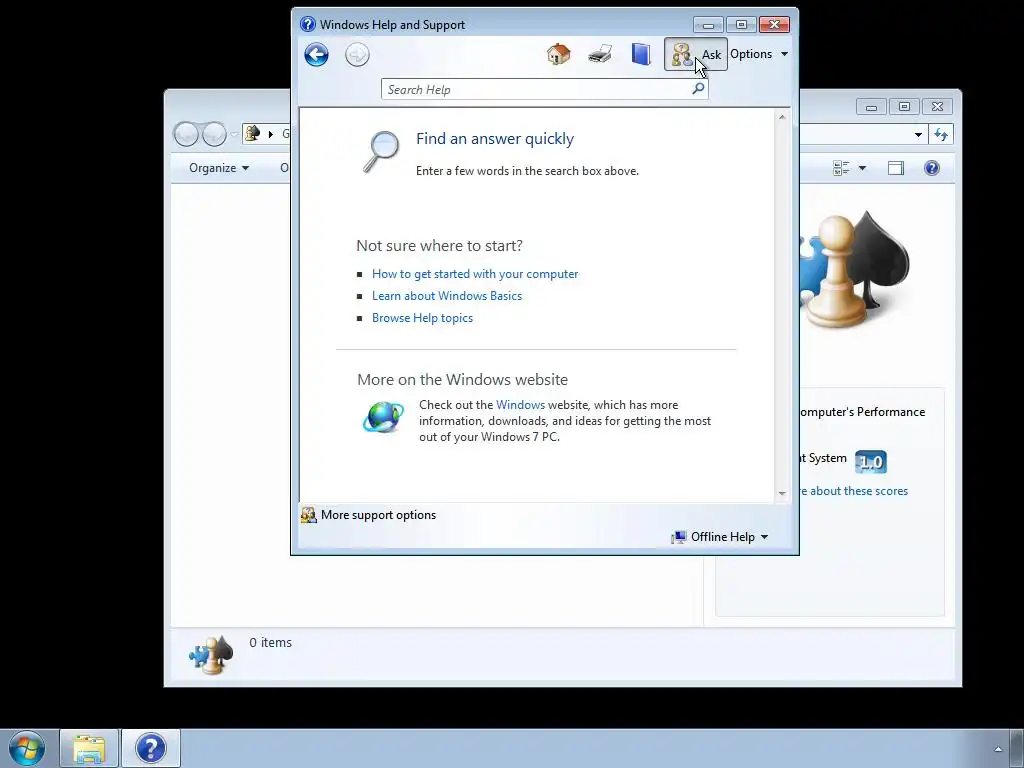Click the globe icon beside Windows website text
This screenshot has height=768, width=1024.
383,417
